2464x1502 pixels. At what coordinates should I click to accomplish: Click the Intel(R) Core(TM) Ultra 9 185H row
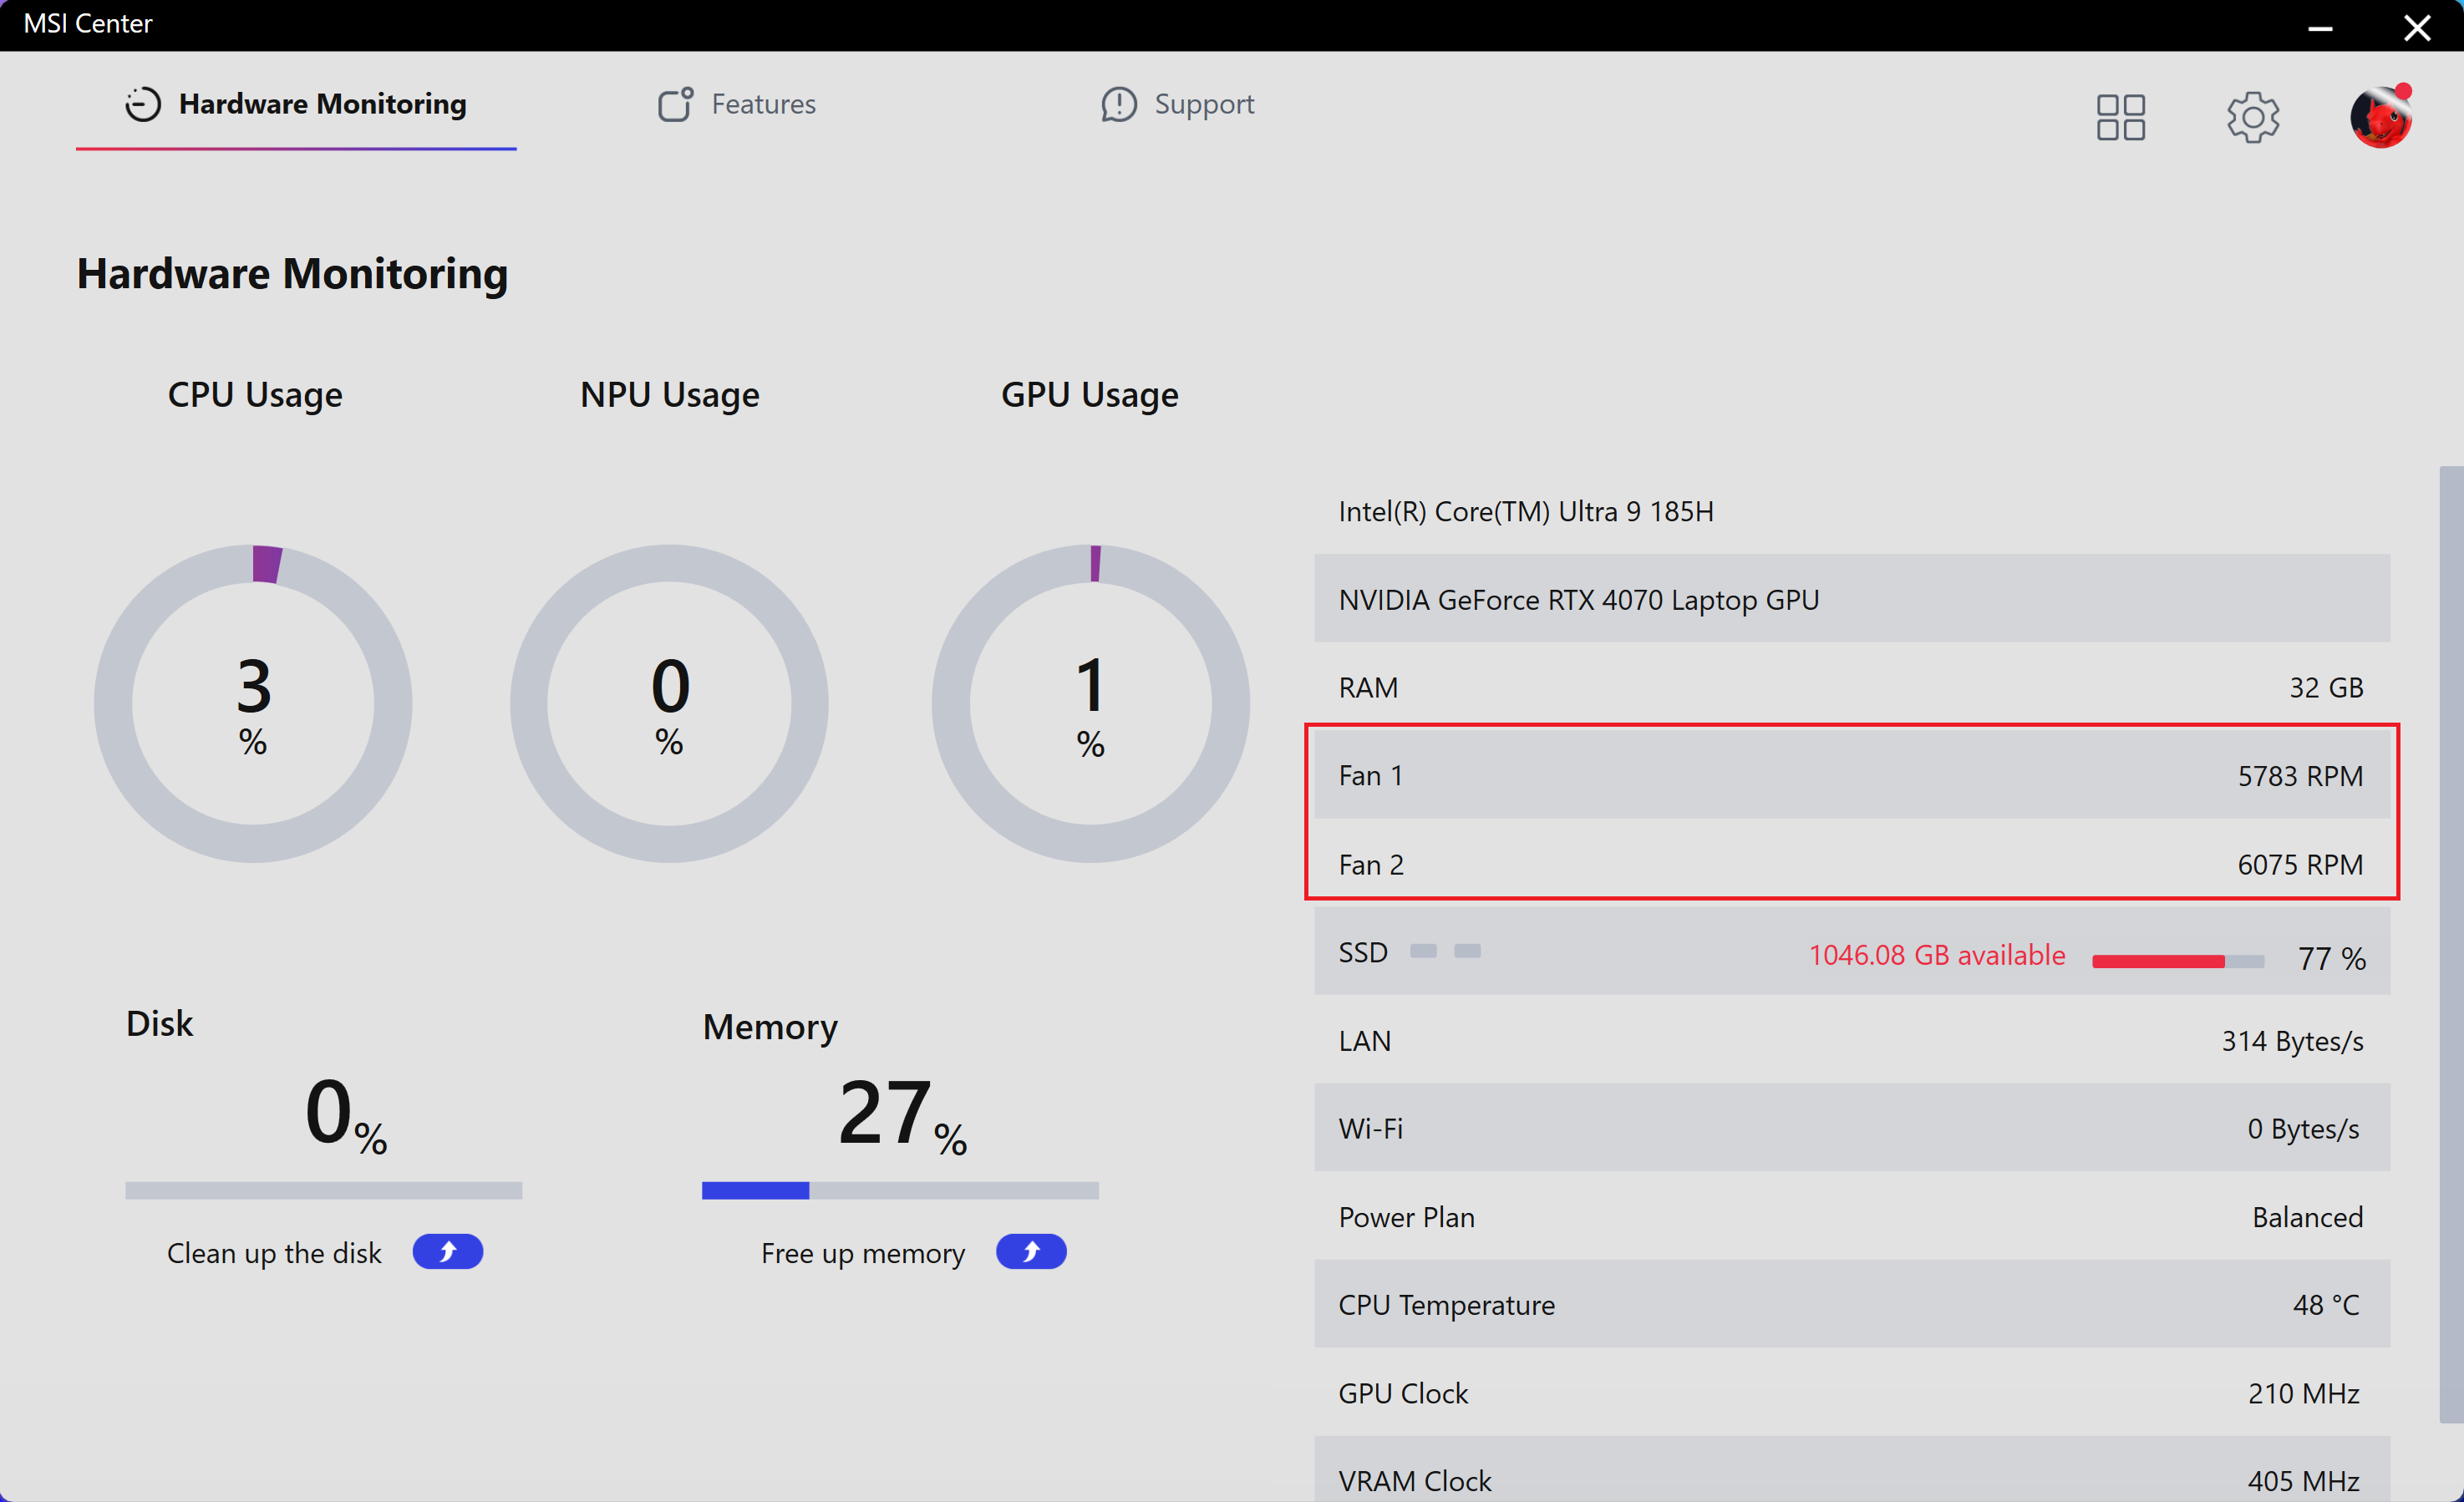pos(1852,511)
